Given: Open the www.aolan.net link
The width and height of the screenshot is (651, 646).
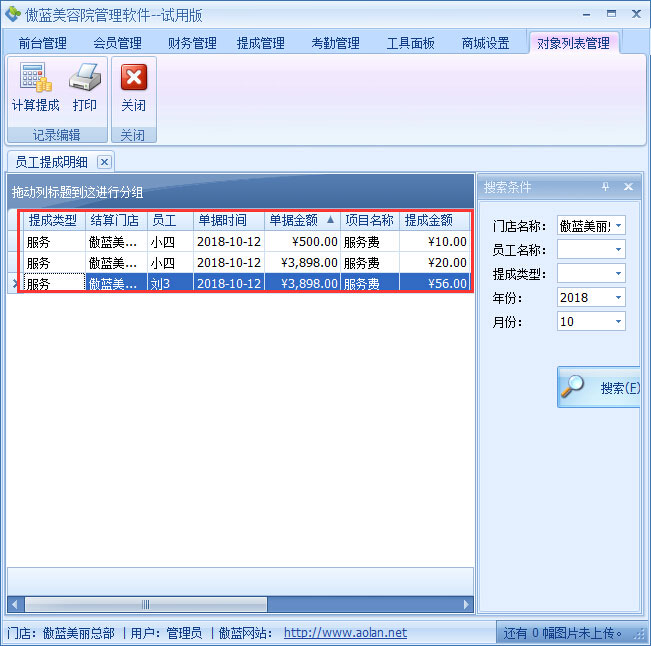Looking at the screenshot, I should [345, 633].
